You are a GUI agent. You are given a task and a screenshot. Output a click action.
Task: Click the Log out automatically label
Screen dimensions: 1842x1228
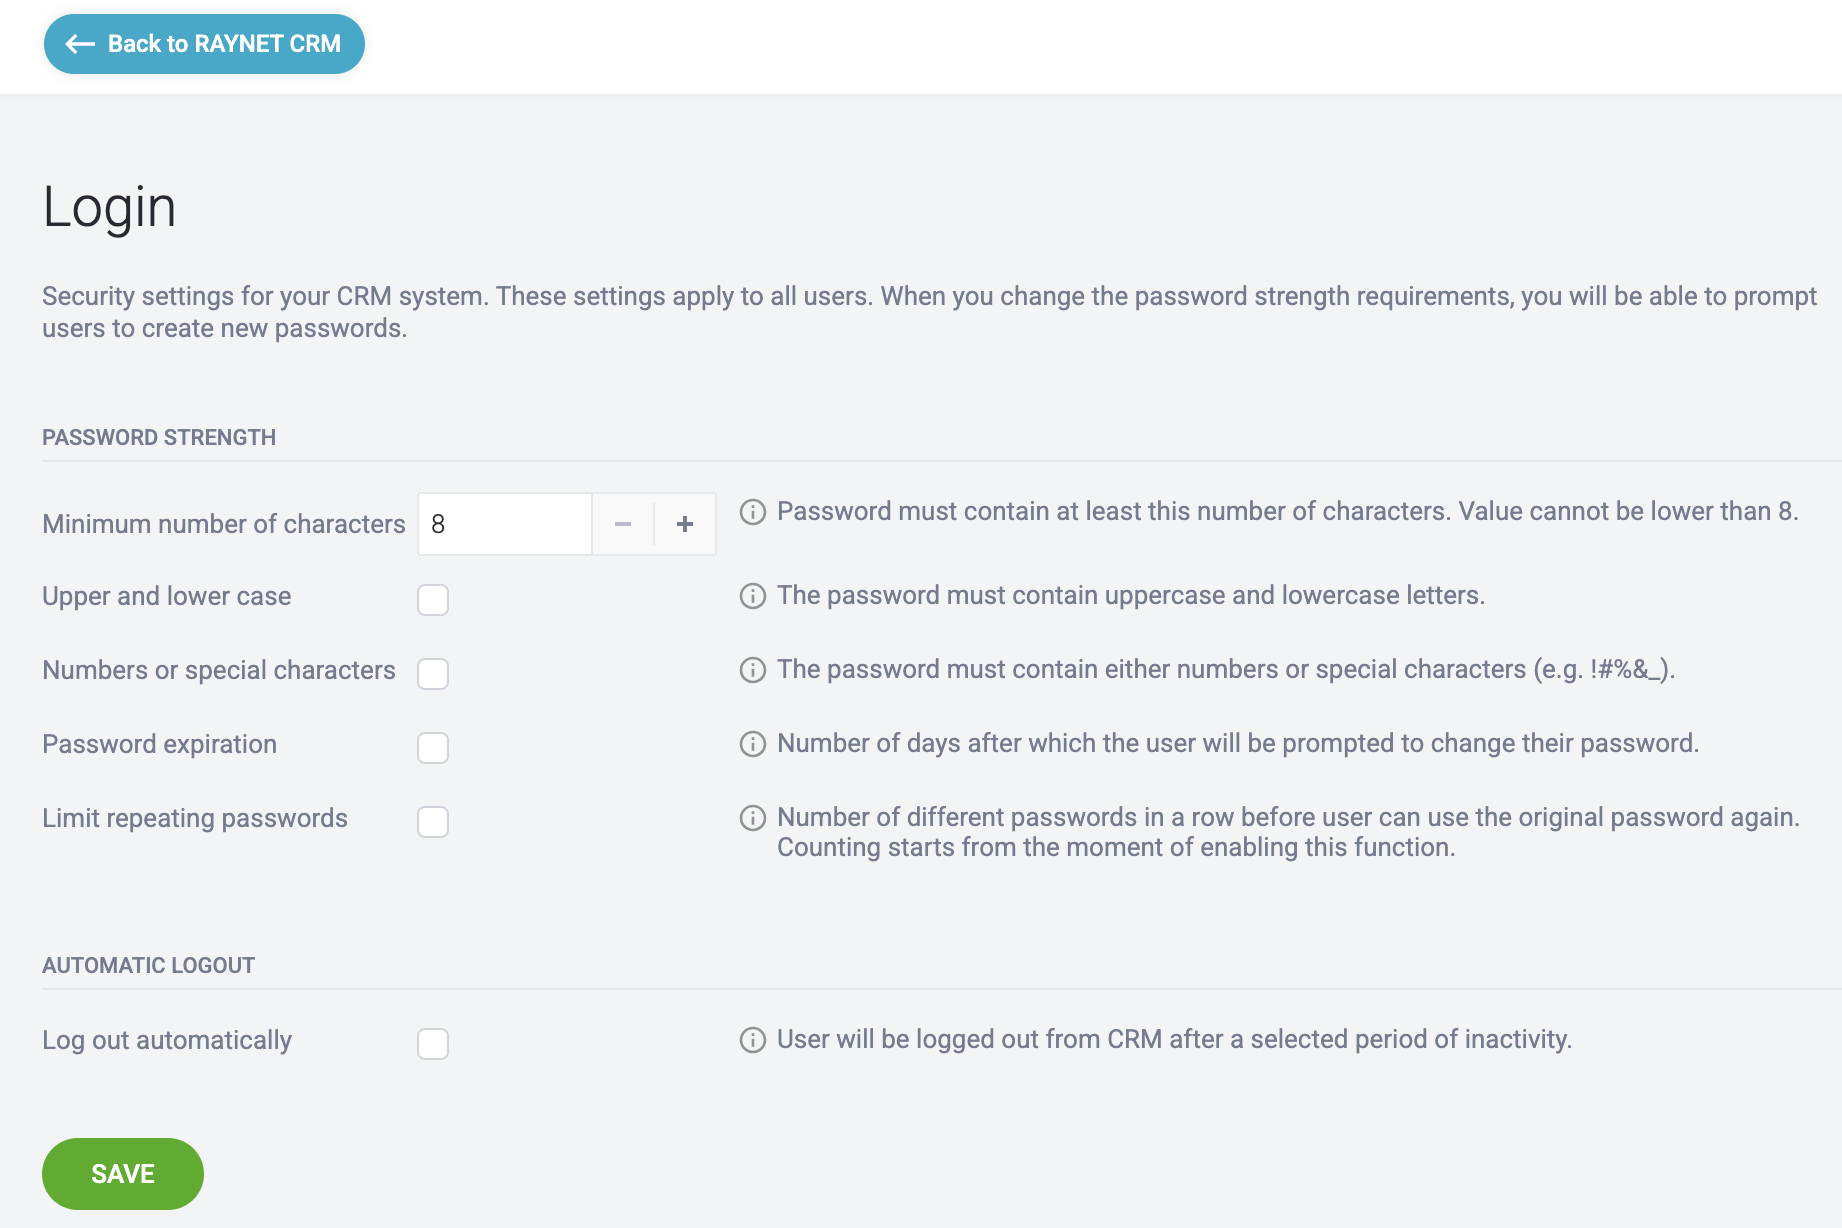(x=167, y=1040)
